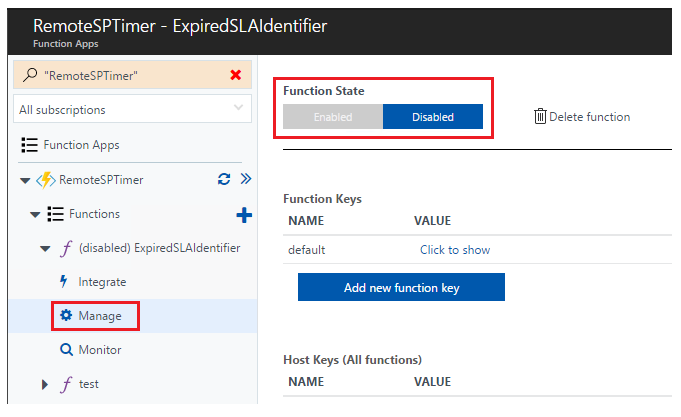Click the Integrate bolt icon
Image resolution: width=681 pixels, height=417 pixels.
[x=64, y=281]
